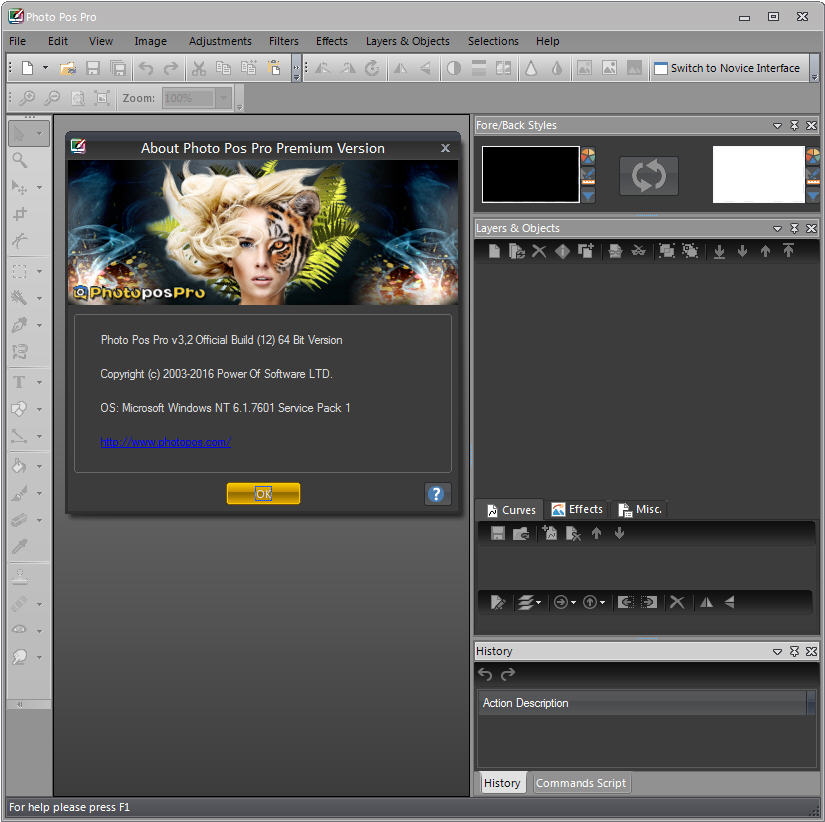Open the New document dropdown arrow

point(45,68)
